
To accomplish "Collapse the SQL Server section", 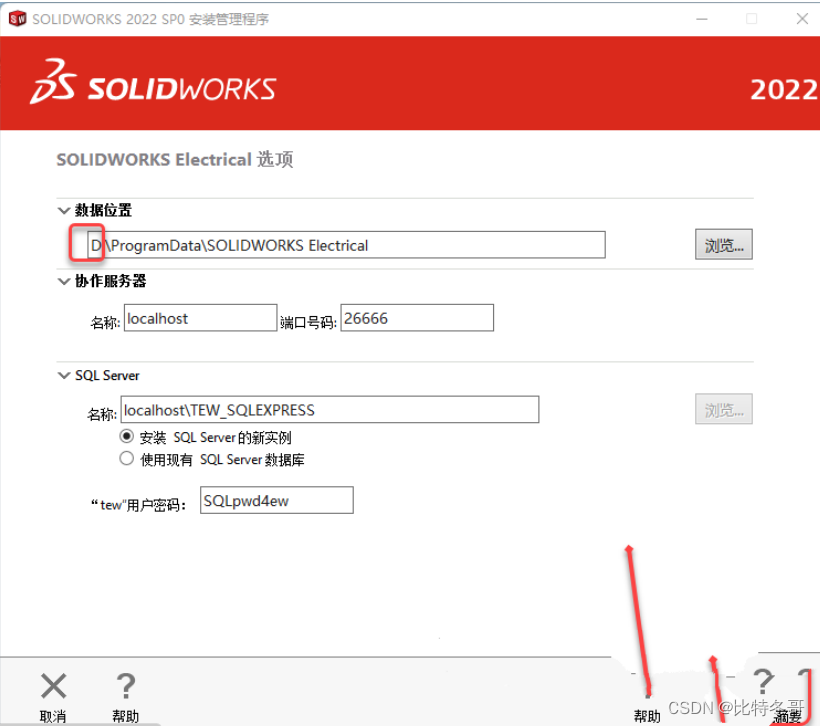I will click(x=64, y=376).
